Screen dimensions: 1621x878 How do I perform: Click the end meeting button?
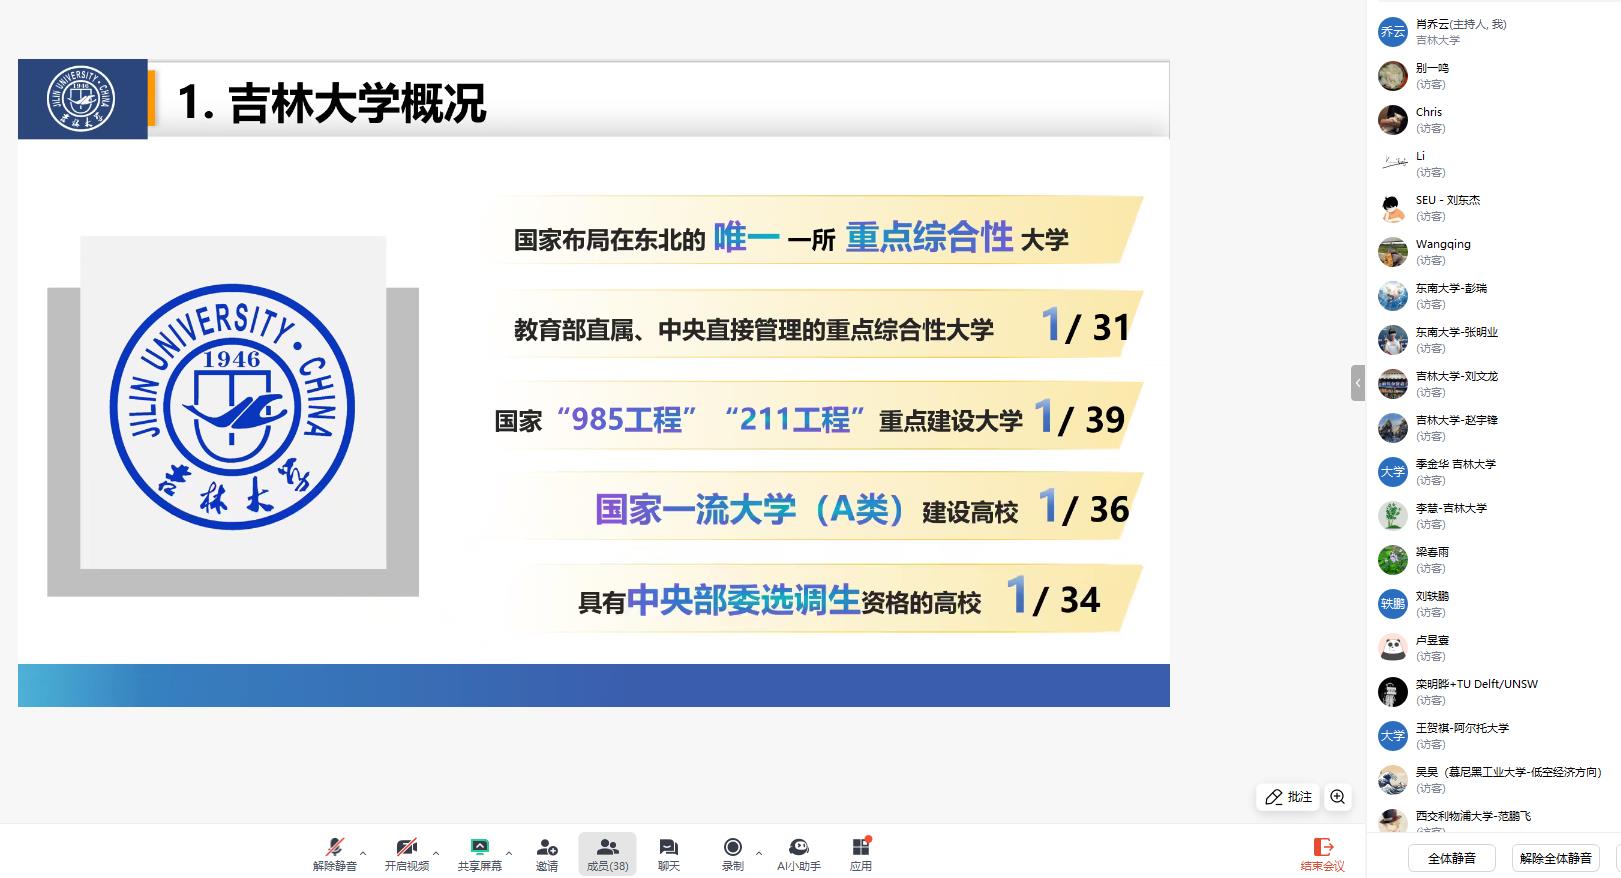tap(1322, 853)
